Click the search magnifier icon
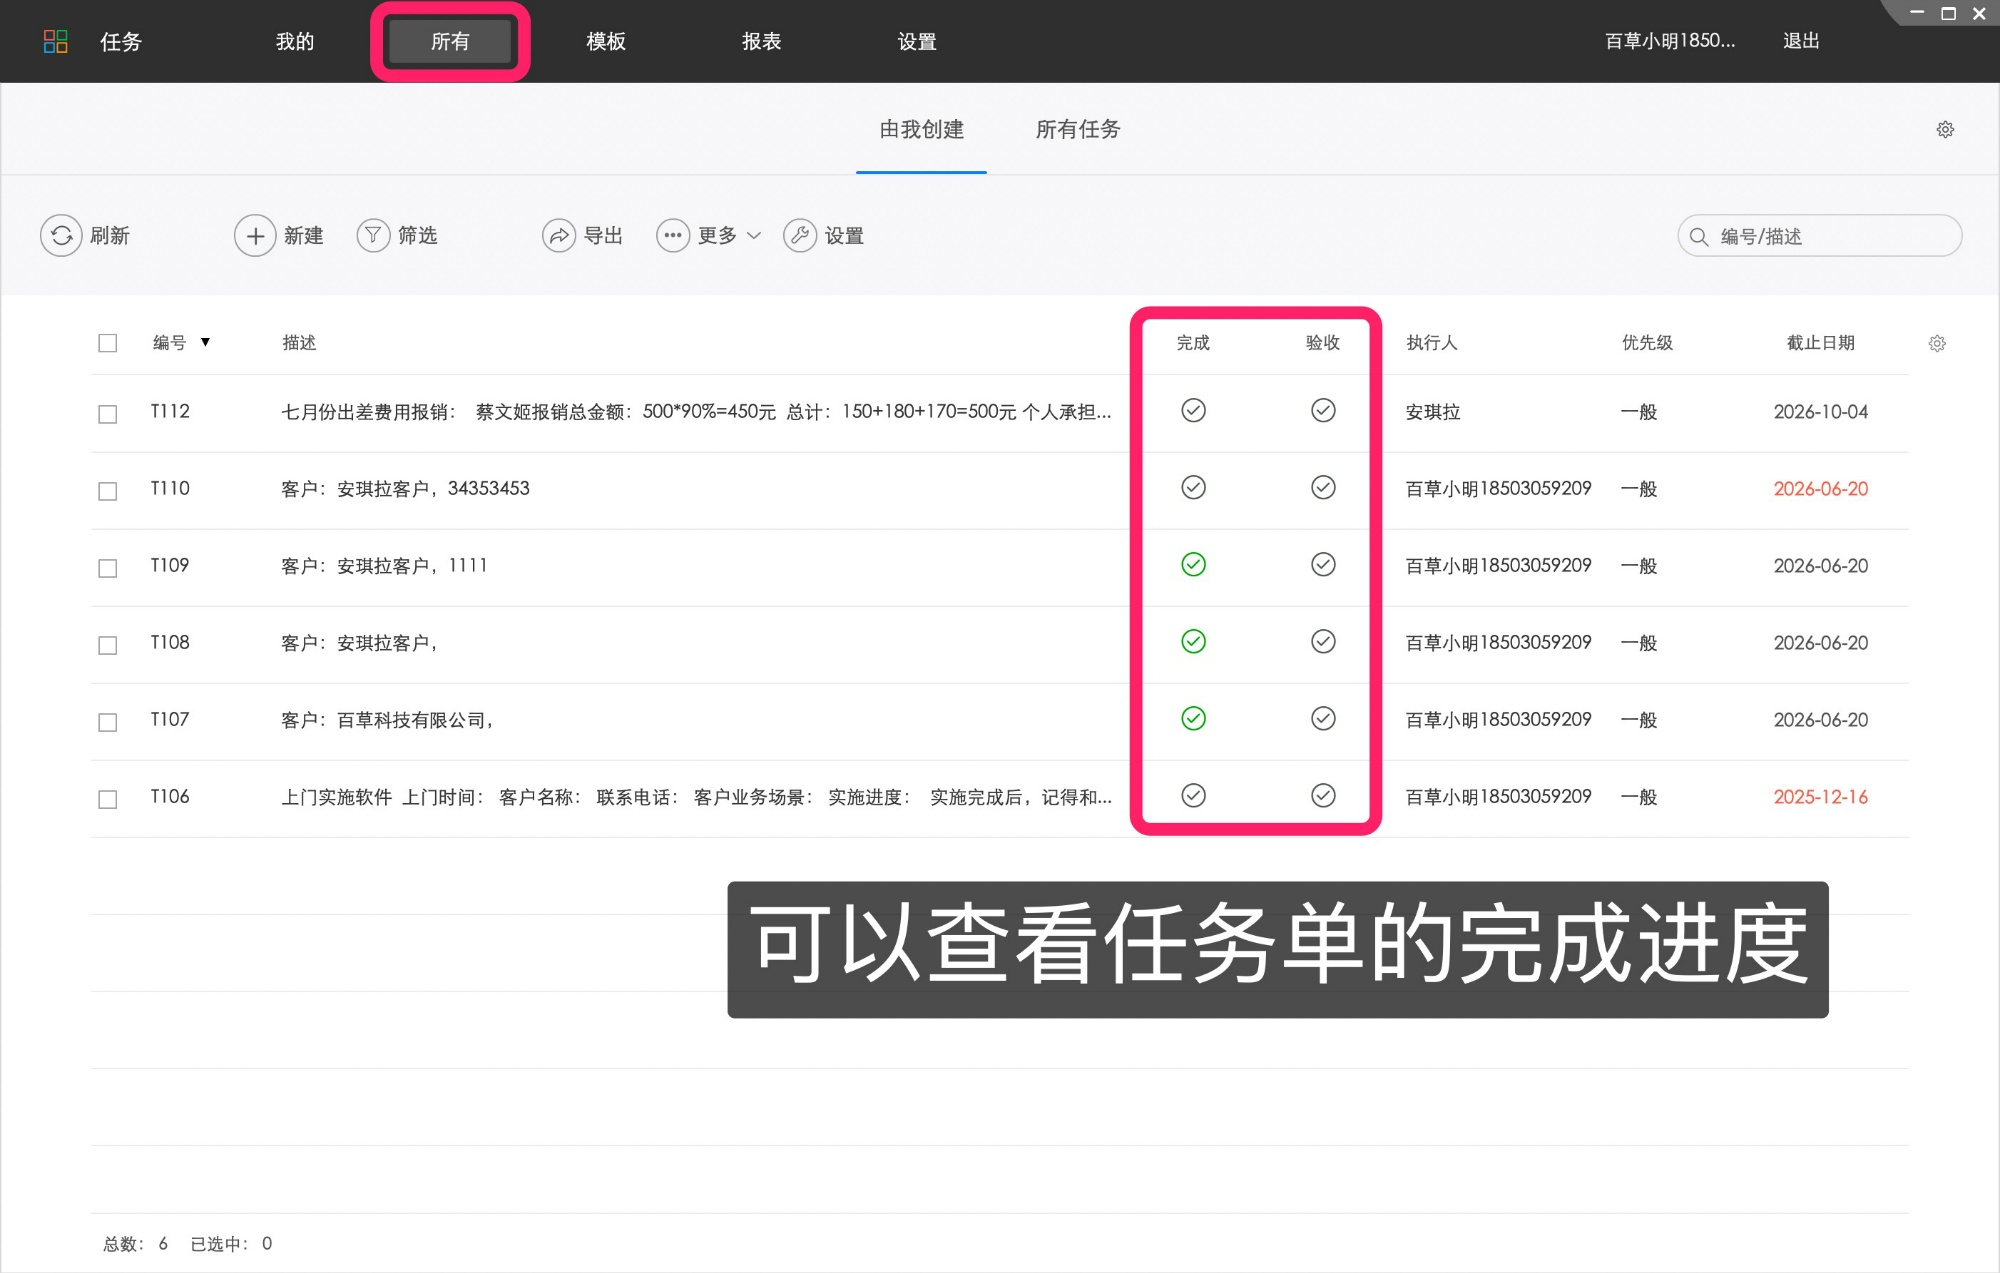The height and width of the screenshot is (1273, 2000). [1699, 237]
